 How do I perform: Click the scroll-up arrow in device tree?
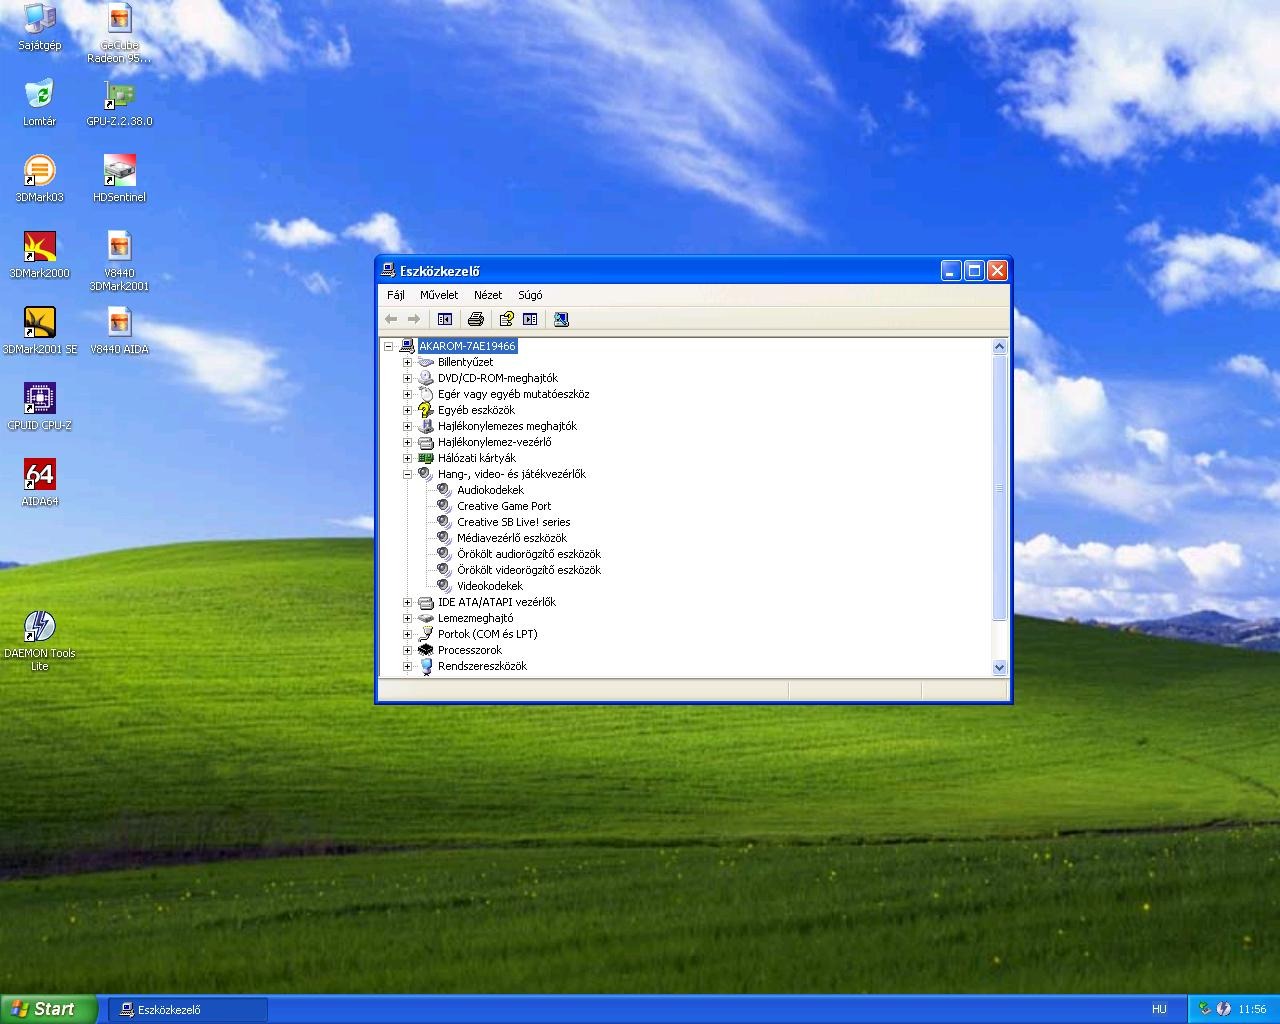pos(999,347)
